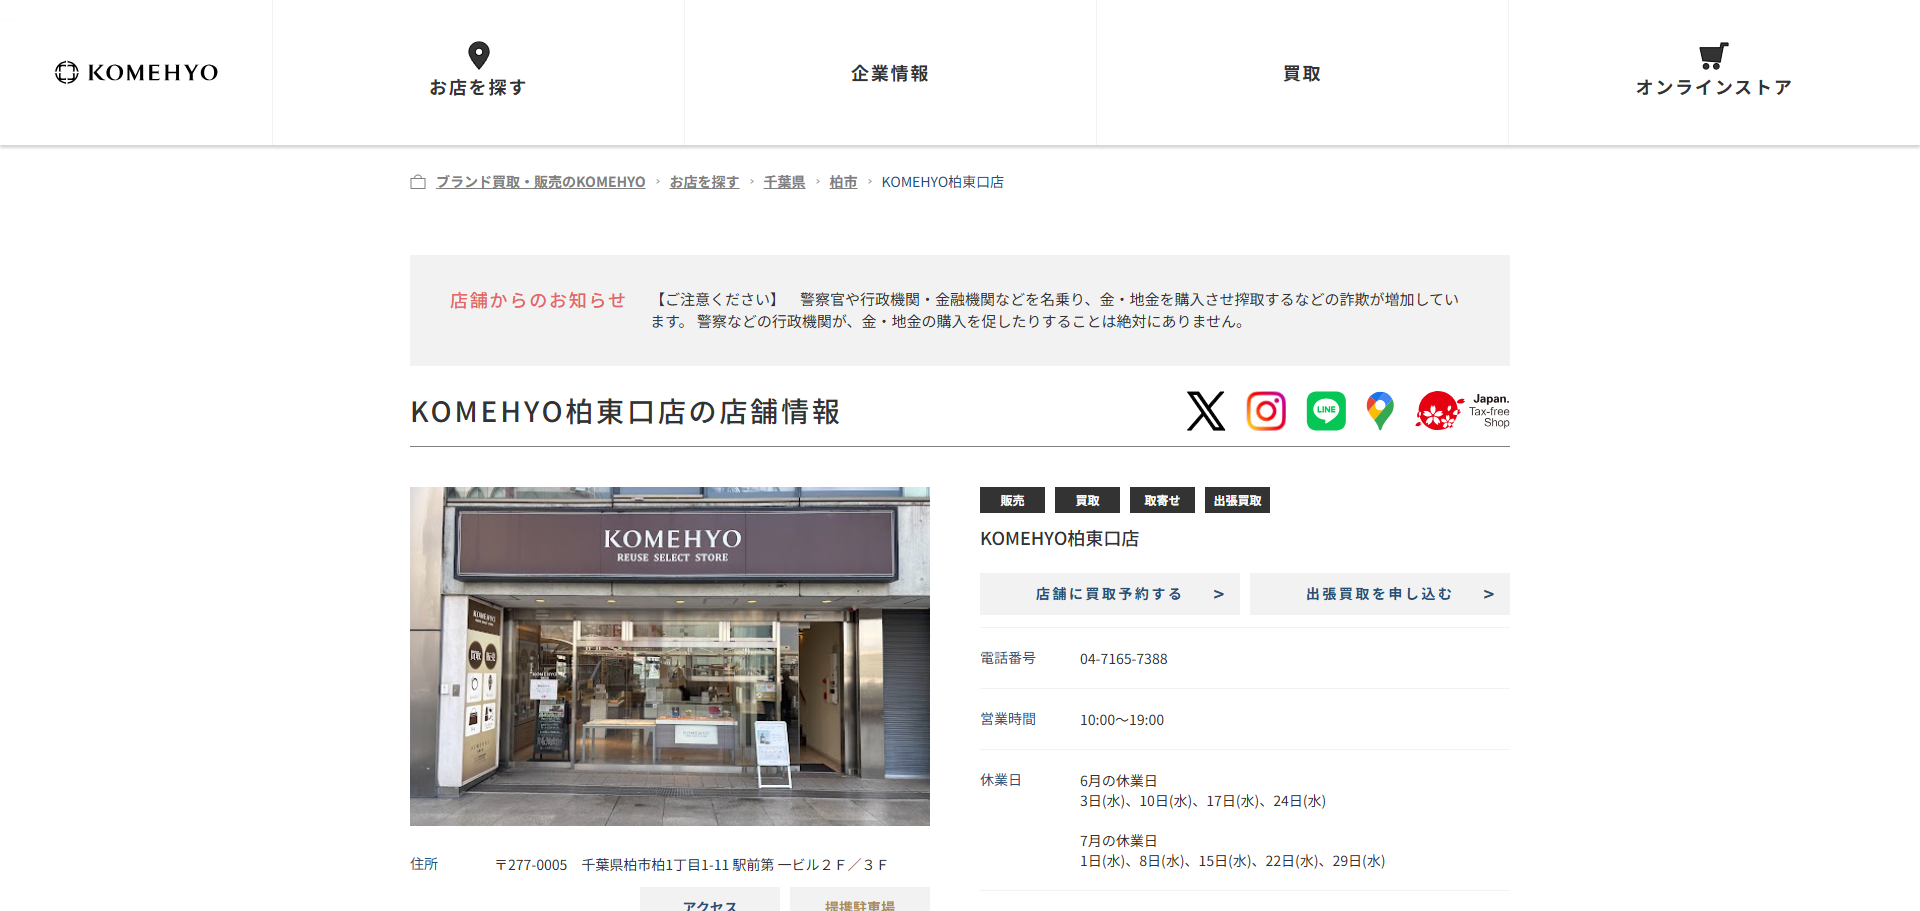This screenshot has width=1920, height=911.
Task: Click breadcrumb current page KOMEHYO柏東口店
Action: point(943,182)
